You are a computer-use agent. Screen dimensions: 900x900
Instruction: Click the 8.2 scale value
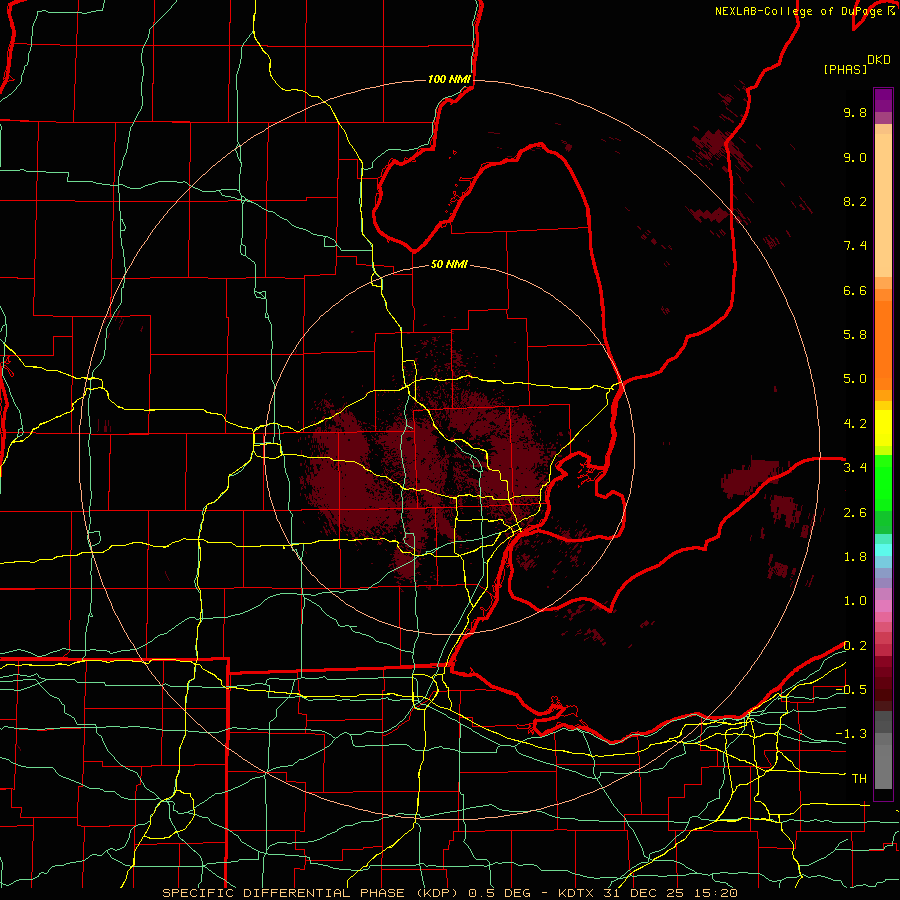855,201
